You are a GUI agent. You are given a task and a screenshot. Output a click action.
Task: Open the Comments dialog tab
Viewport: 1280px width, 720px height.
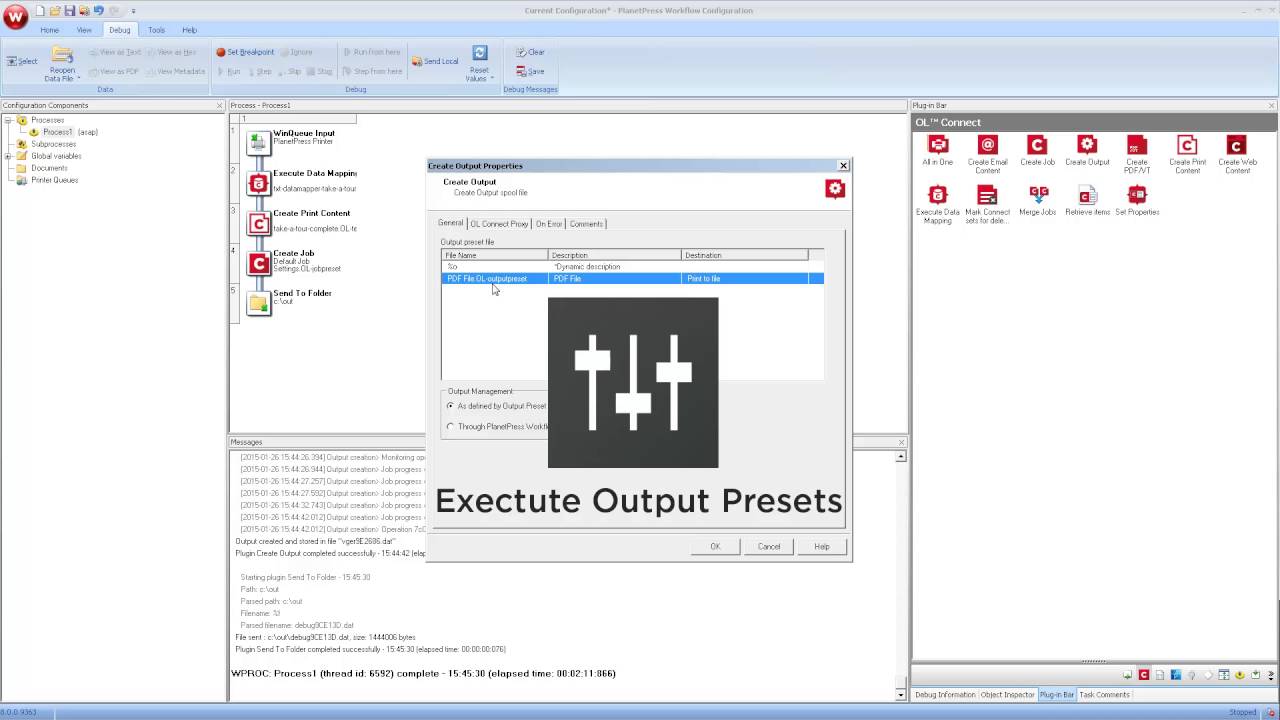coord(586,224)
